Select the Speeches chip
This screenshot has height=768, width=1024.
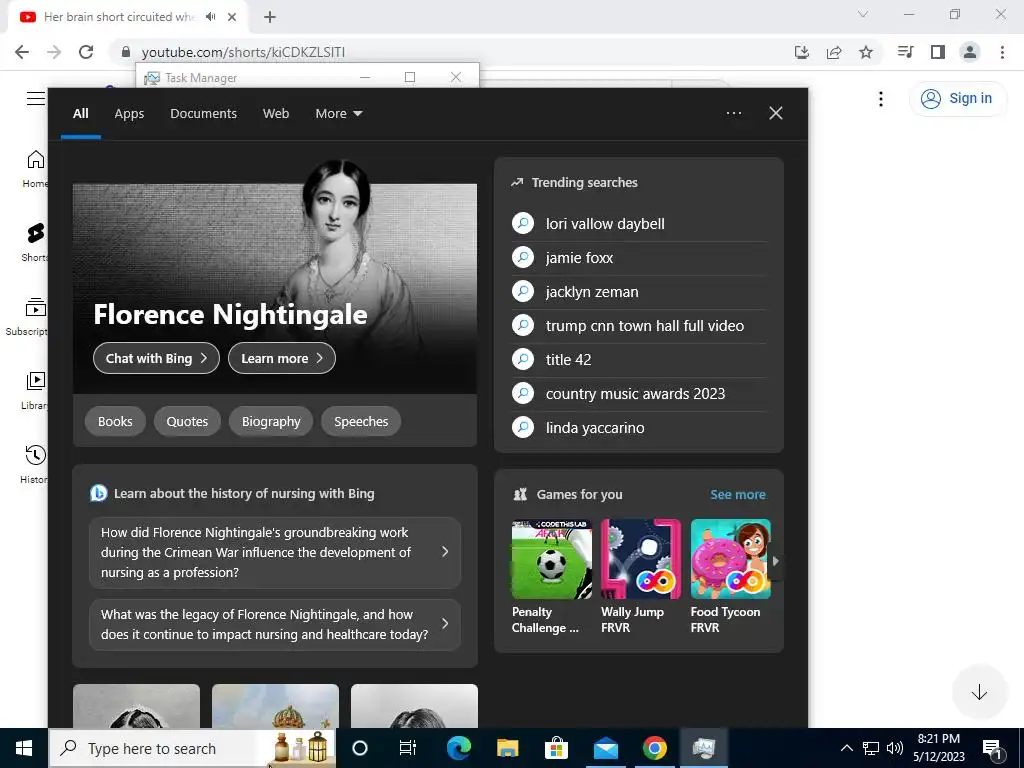tap(361, 421)
